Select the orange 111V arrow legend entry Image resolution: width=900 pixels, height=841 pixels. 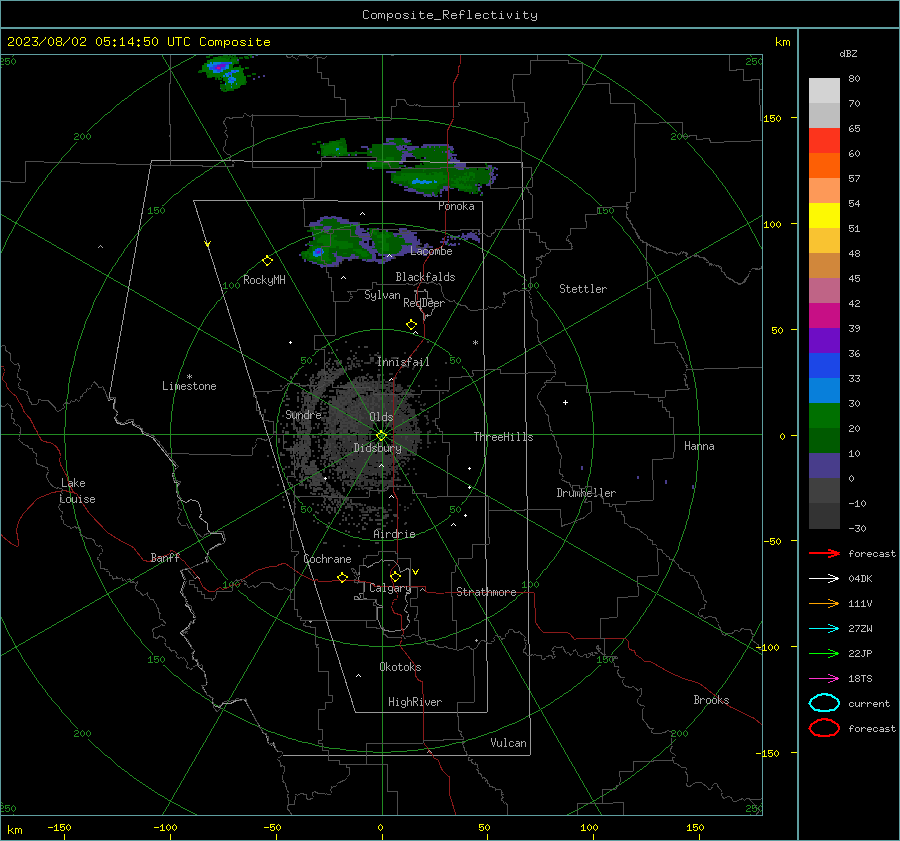pyautogui.click(x=824, y=603)
